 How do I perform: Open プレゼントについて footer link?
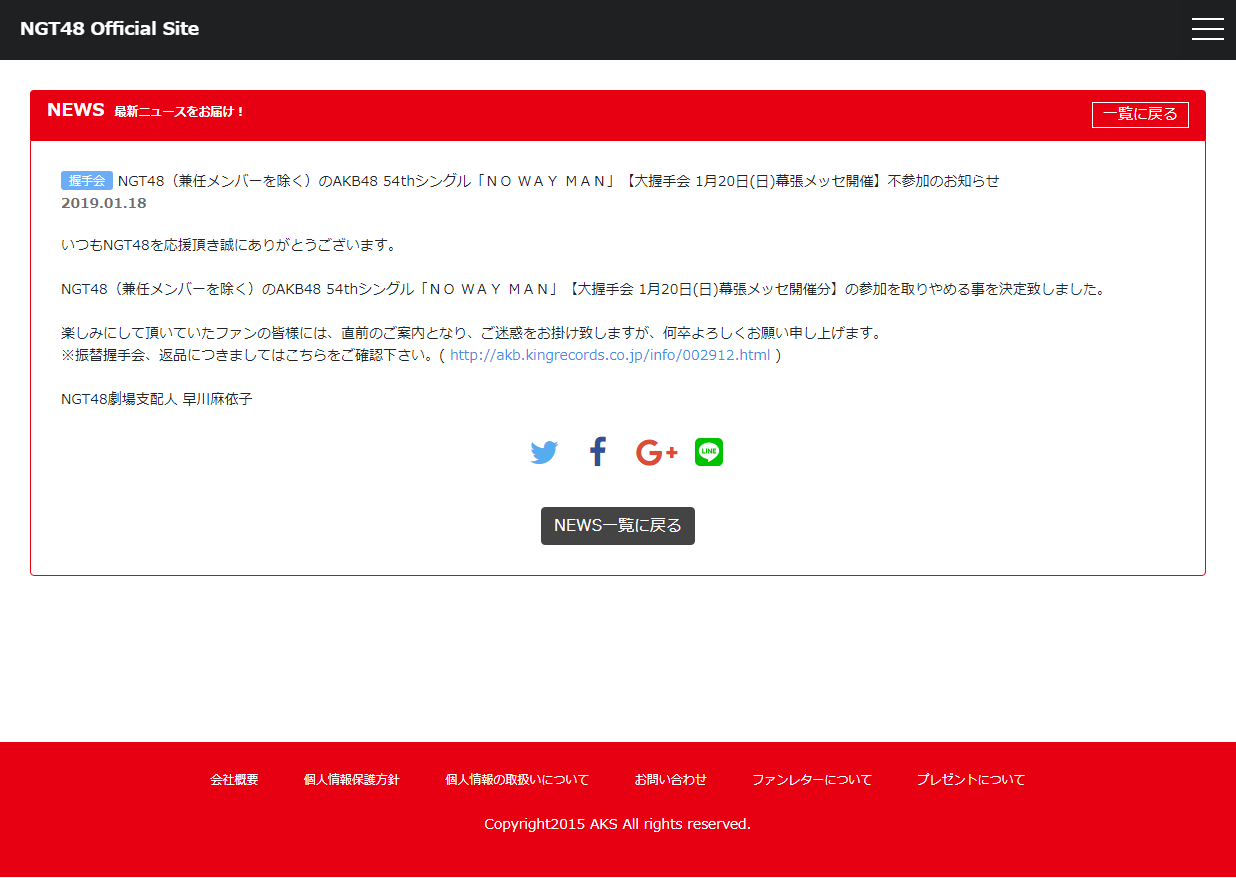[971, 780]
